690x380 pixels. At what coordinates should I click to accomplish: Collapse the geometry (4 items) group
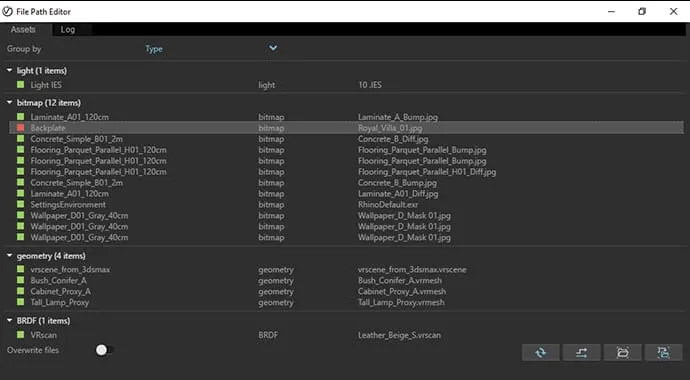pos(10,256)
